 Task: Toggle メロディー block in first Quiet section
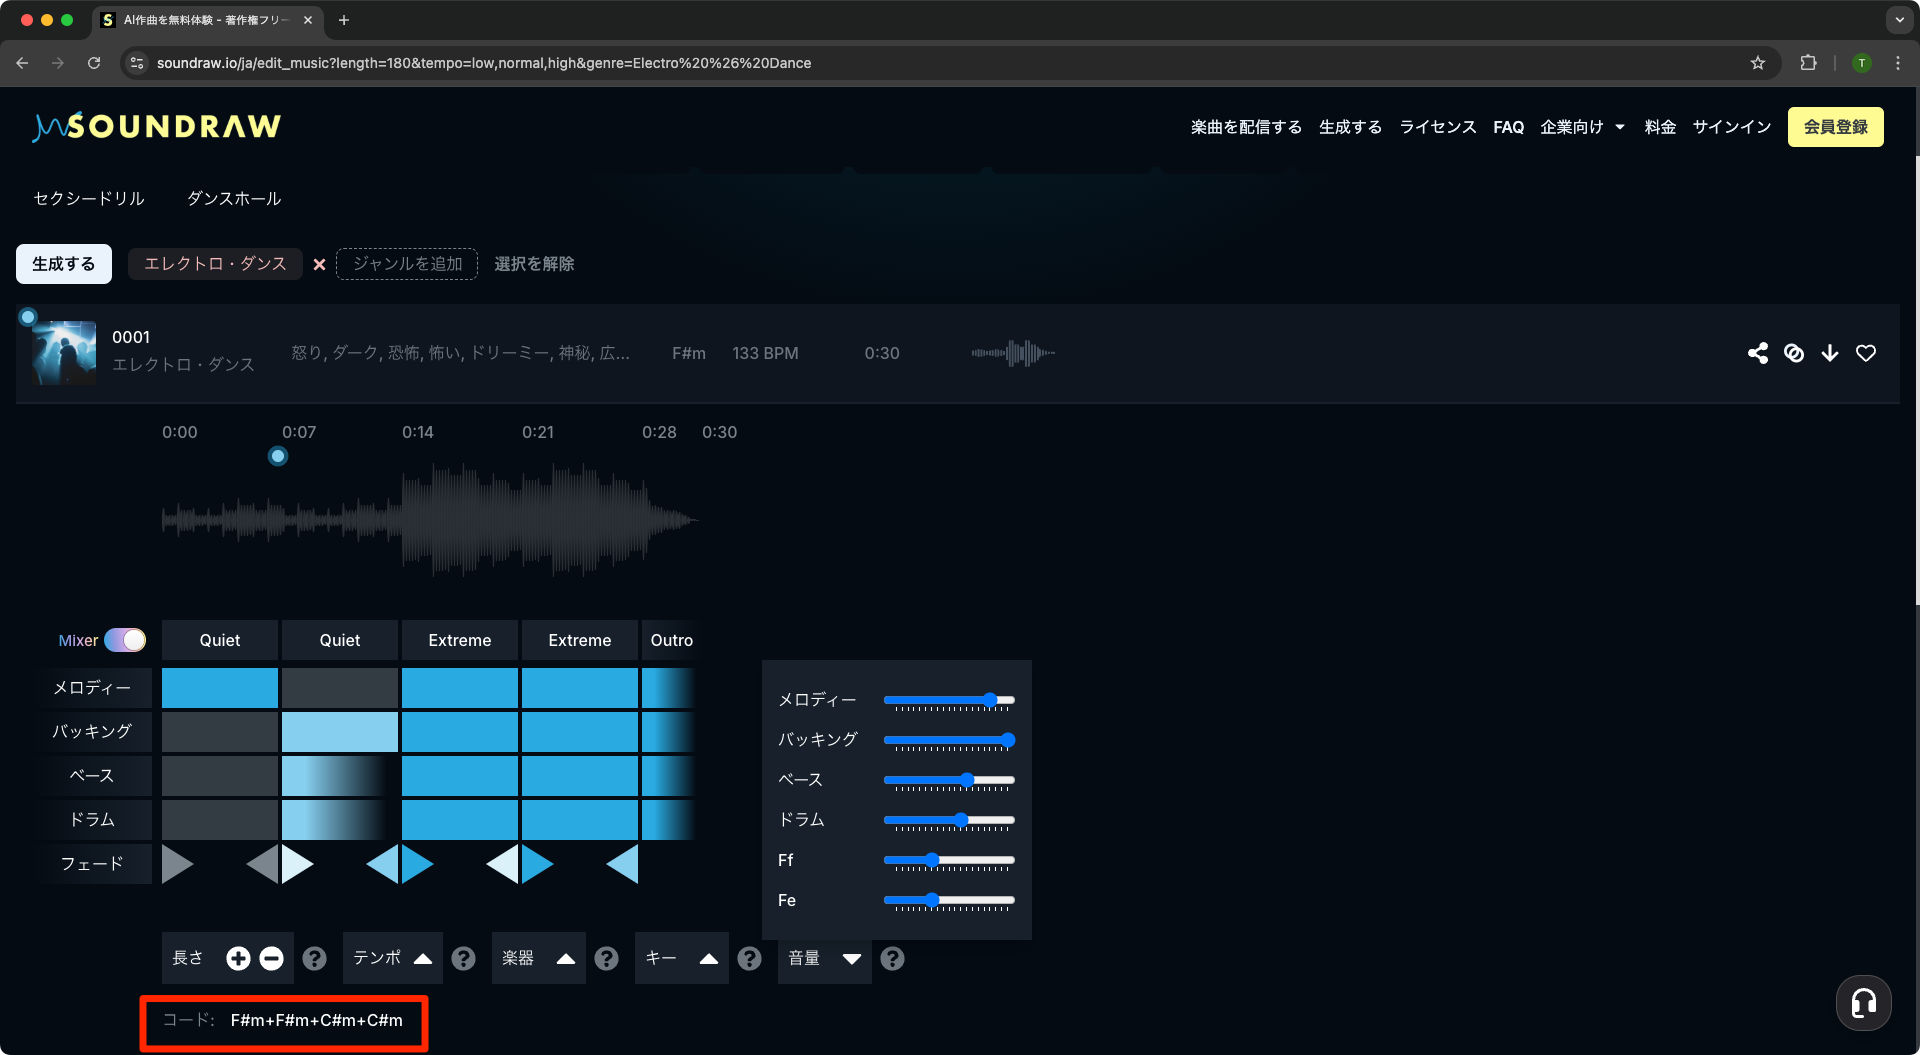click(x=220, y=688)
